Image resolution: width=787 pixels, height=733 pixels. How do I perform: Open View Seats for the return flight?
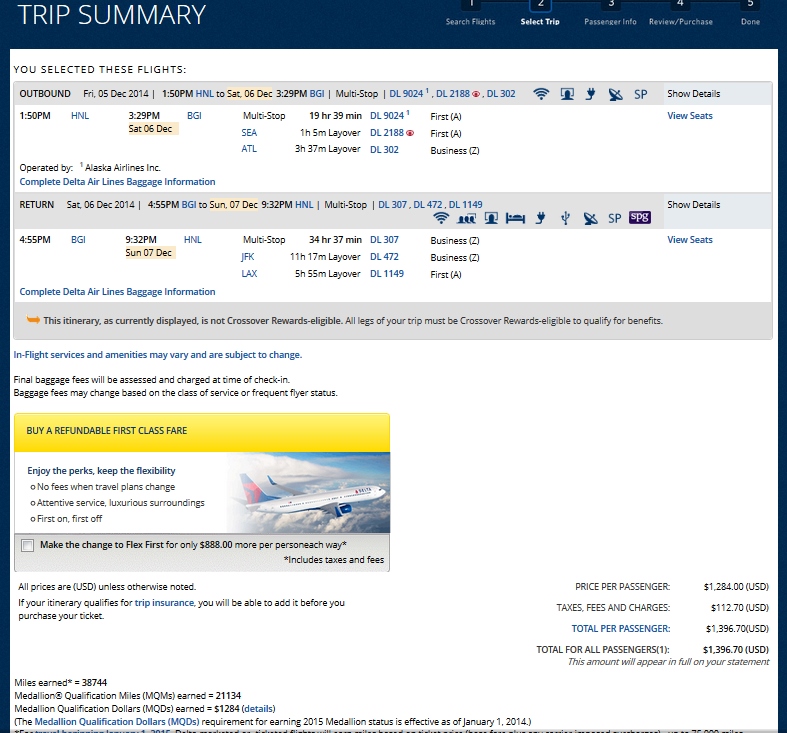tap(690, 240)
